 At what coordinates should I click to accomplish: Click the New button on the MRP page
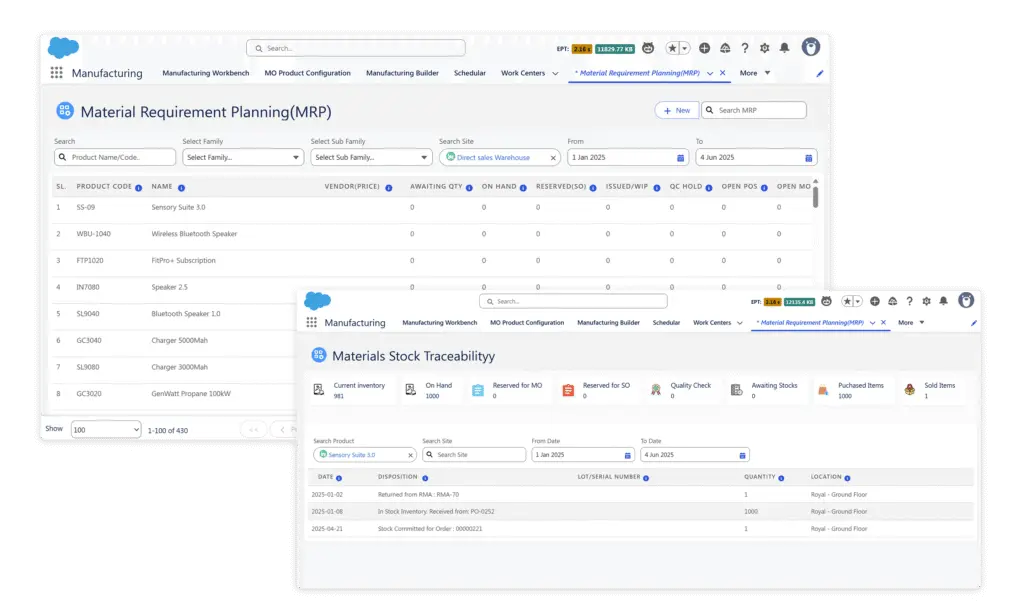[677, 110]
